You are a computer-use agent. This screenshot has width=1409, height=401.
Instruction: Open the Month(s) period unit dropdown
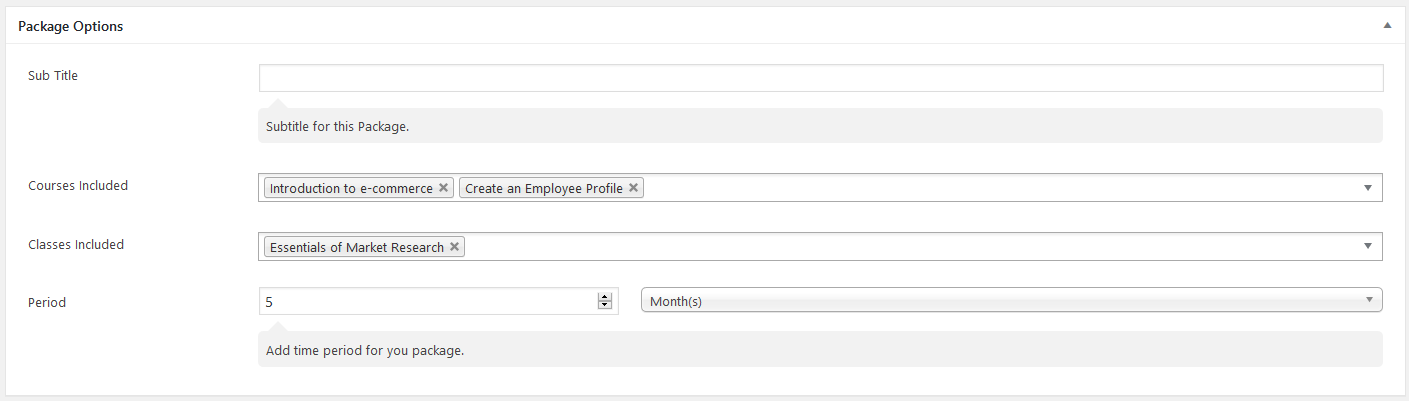point(1010,301)
